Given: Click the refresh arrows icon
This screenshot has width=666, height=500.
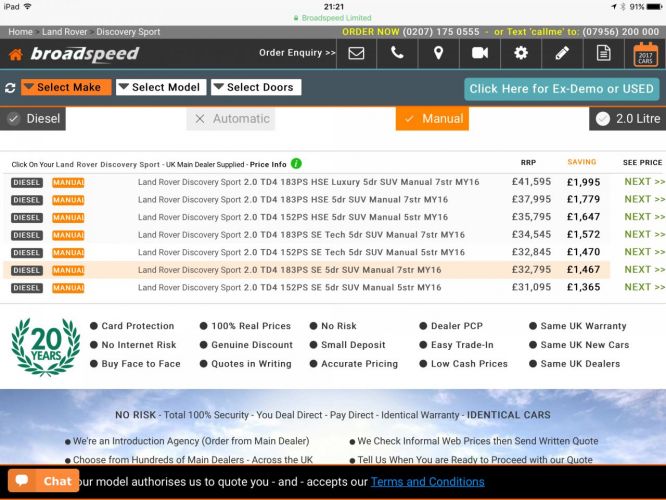Looking at the screenshot, I should (10, 88).
